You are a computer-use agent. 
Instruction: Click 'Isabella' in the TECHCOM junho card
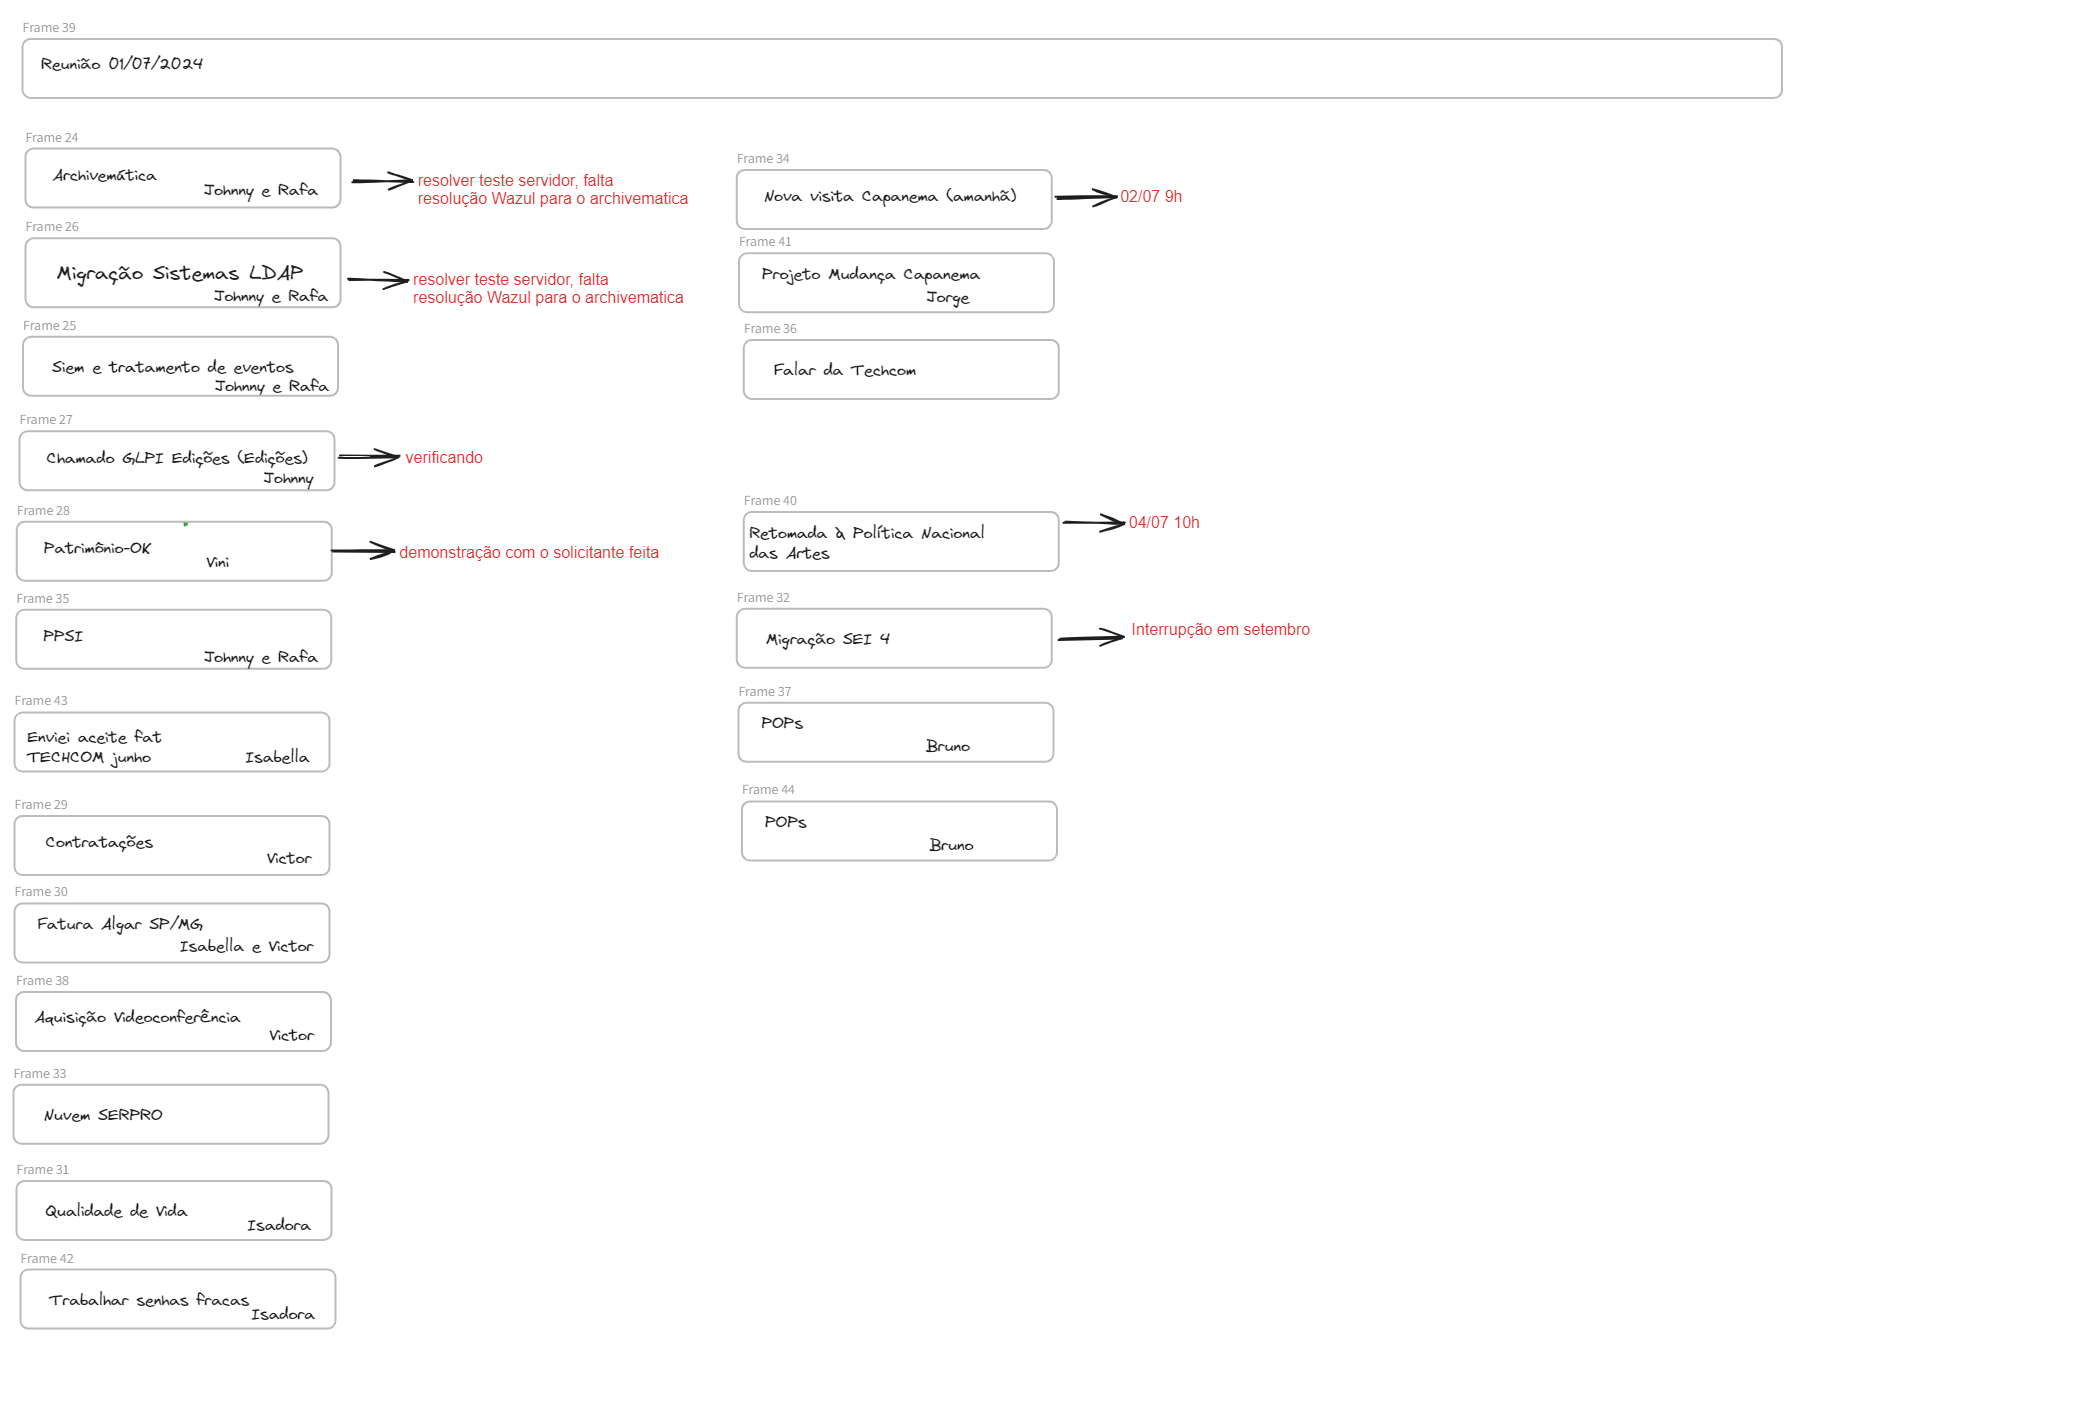click(x=277, y=758)
